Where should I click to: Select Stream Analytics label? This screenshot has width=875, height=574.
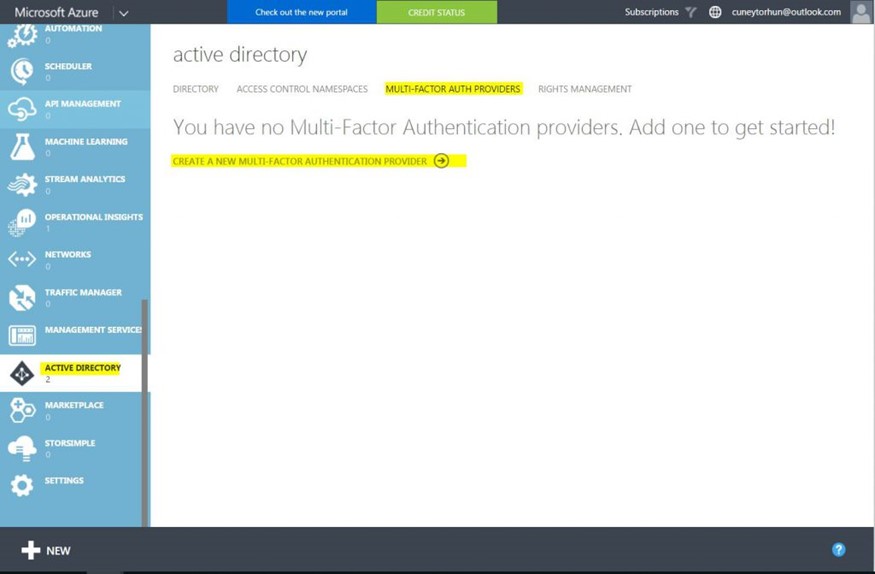coord(85,179)
